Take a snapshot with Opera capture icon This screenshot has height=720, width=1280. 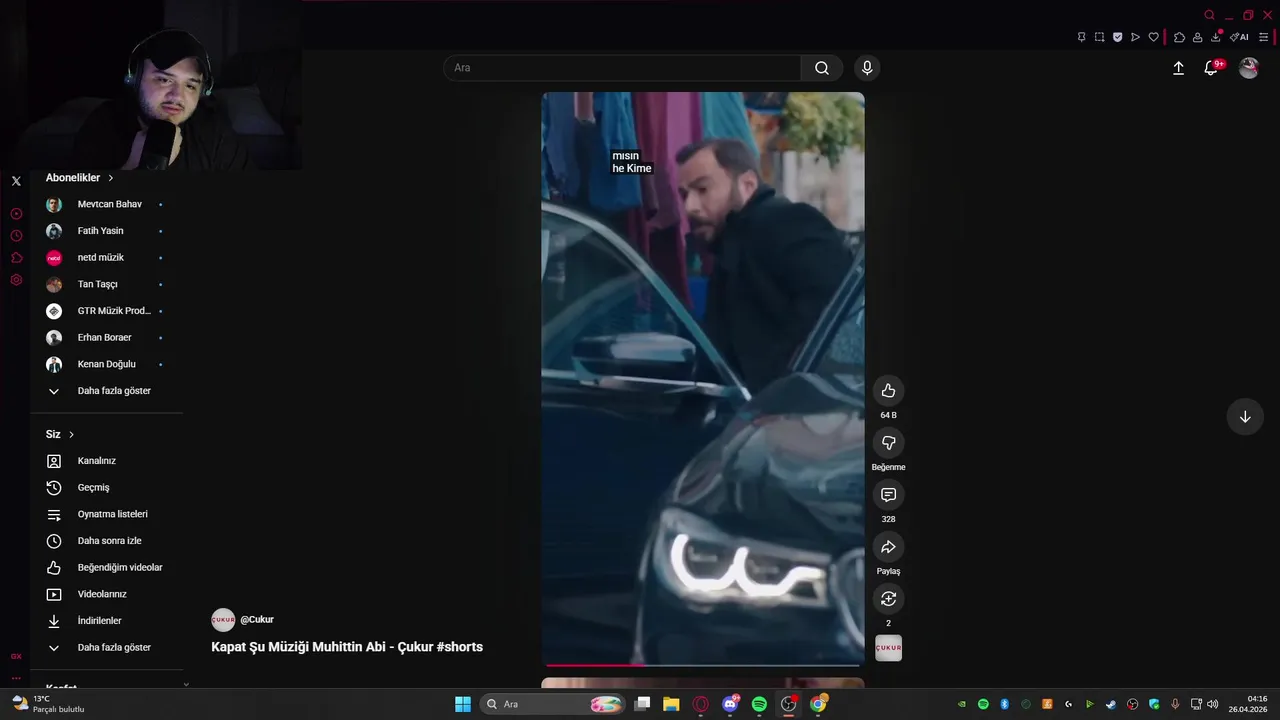pyautogui.click(x=1099, y=37)
